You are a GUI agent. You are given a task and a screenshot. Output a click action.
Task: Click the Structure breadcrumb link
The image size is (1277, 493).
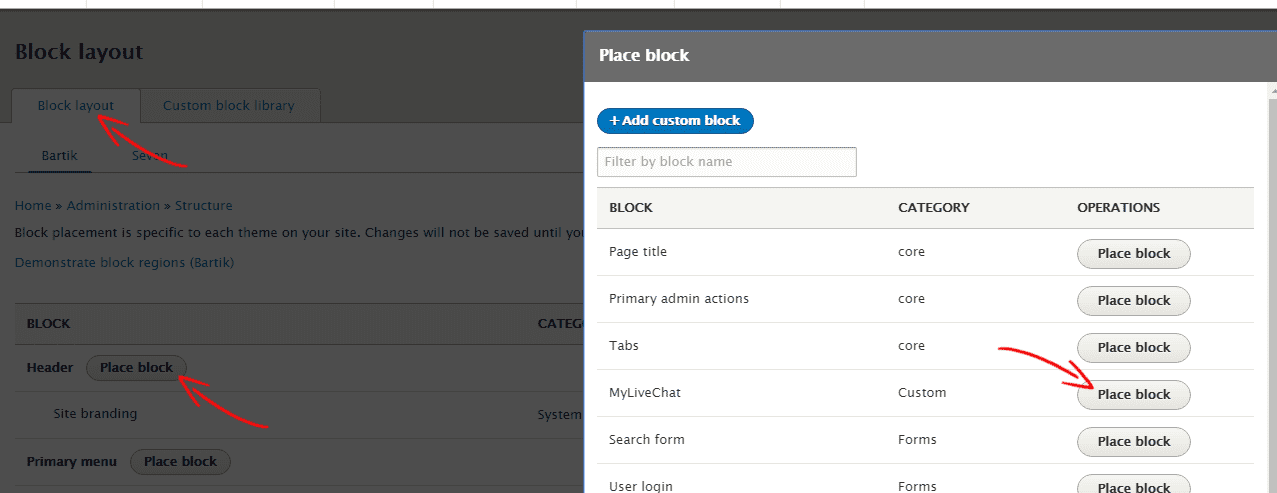coord(203,205)
